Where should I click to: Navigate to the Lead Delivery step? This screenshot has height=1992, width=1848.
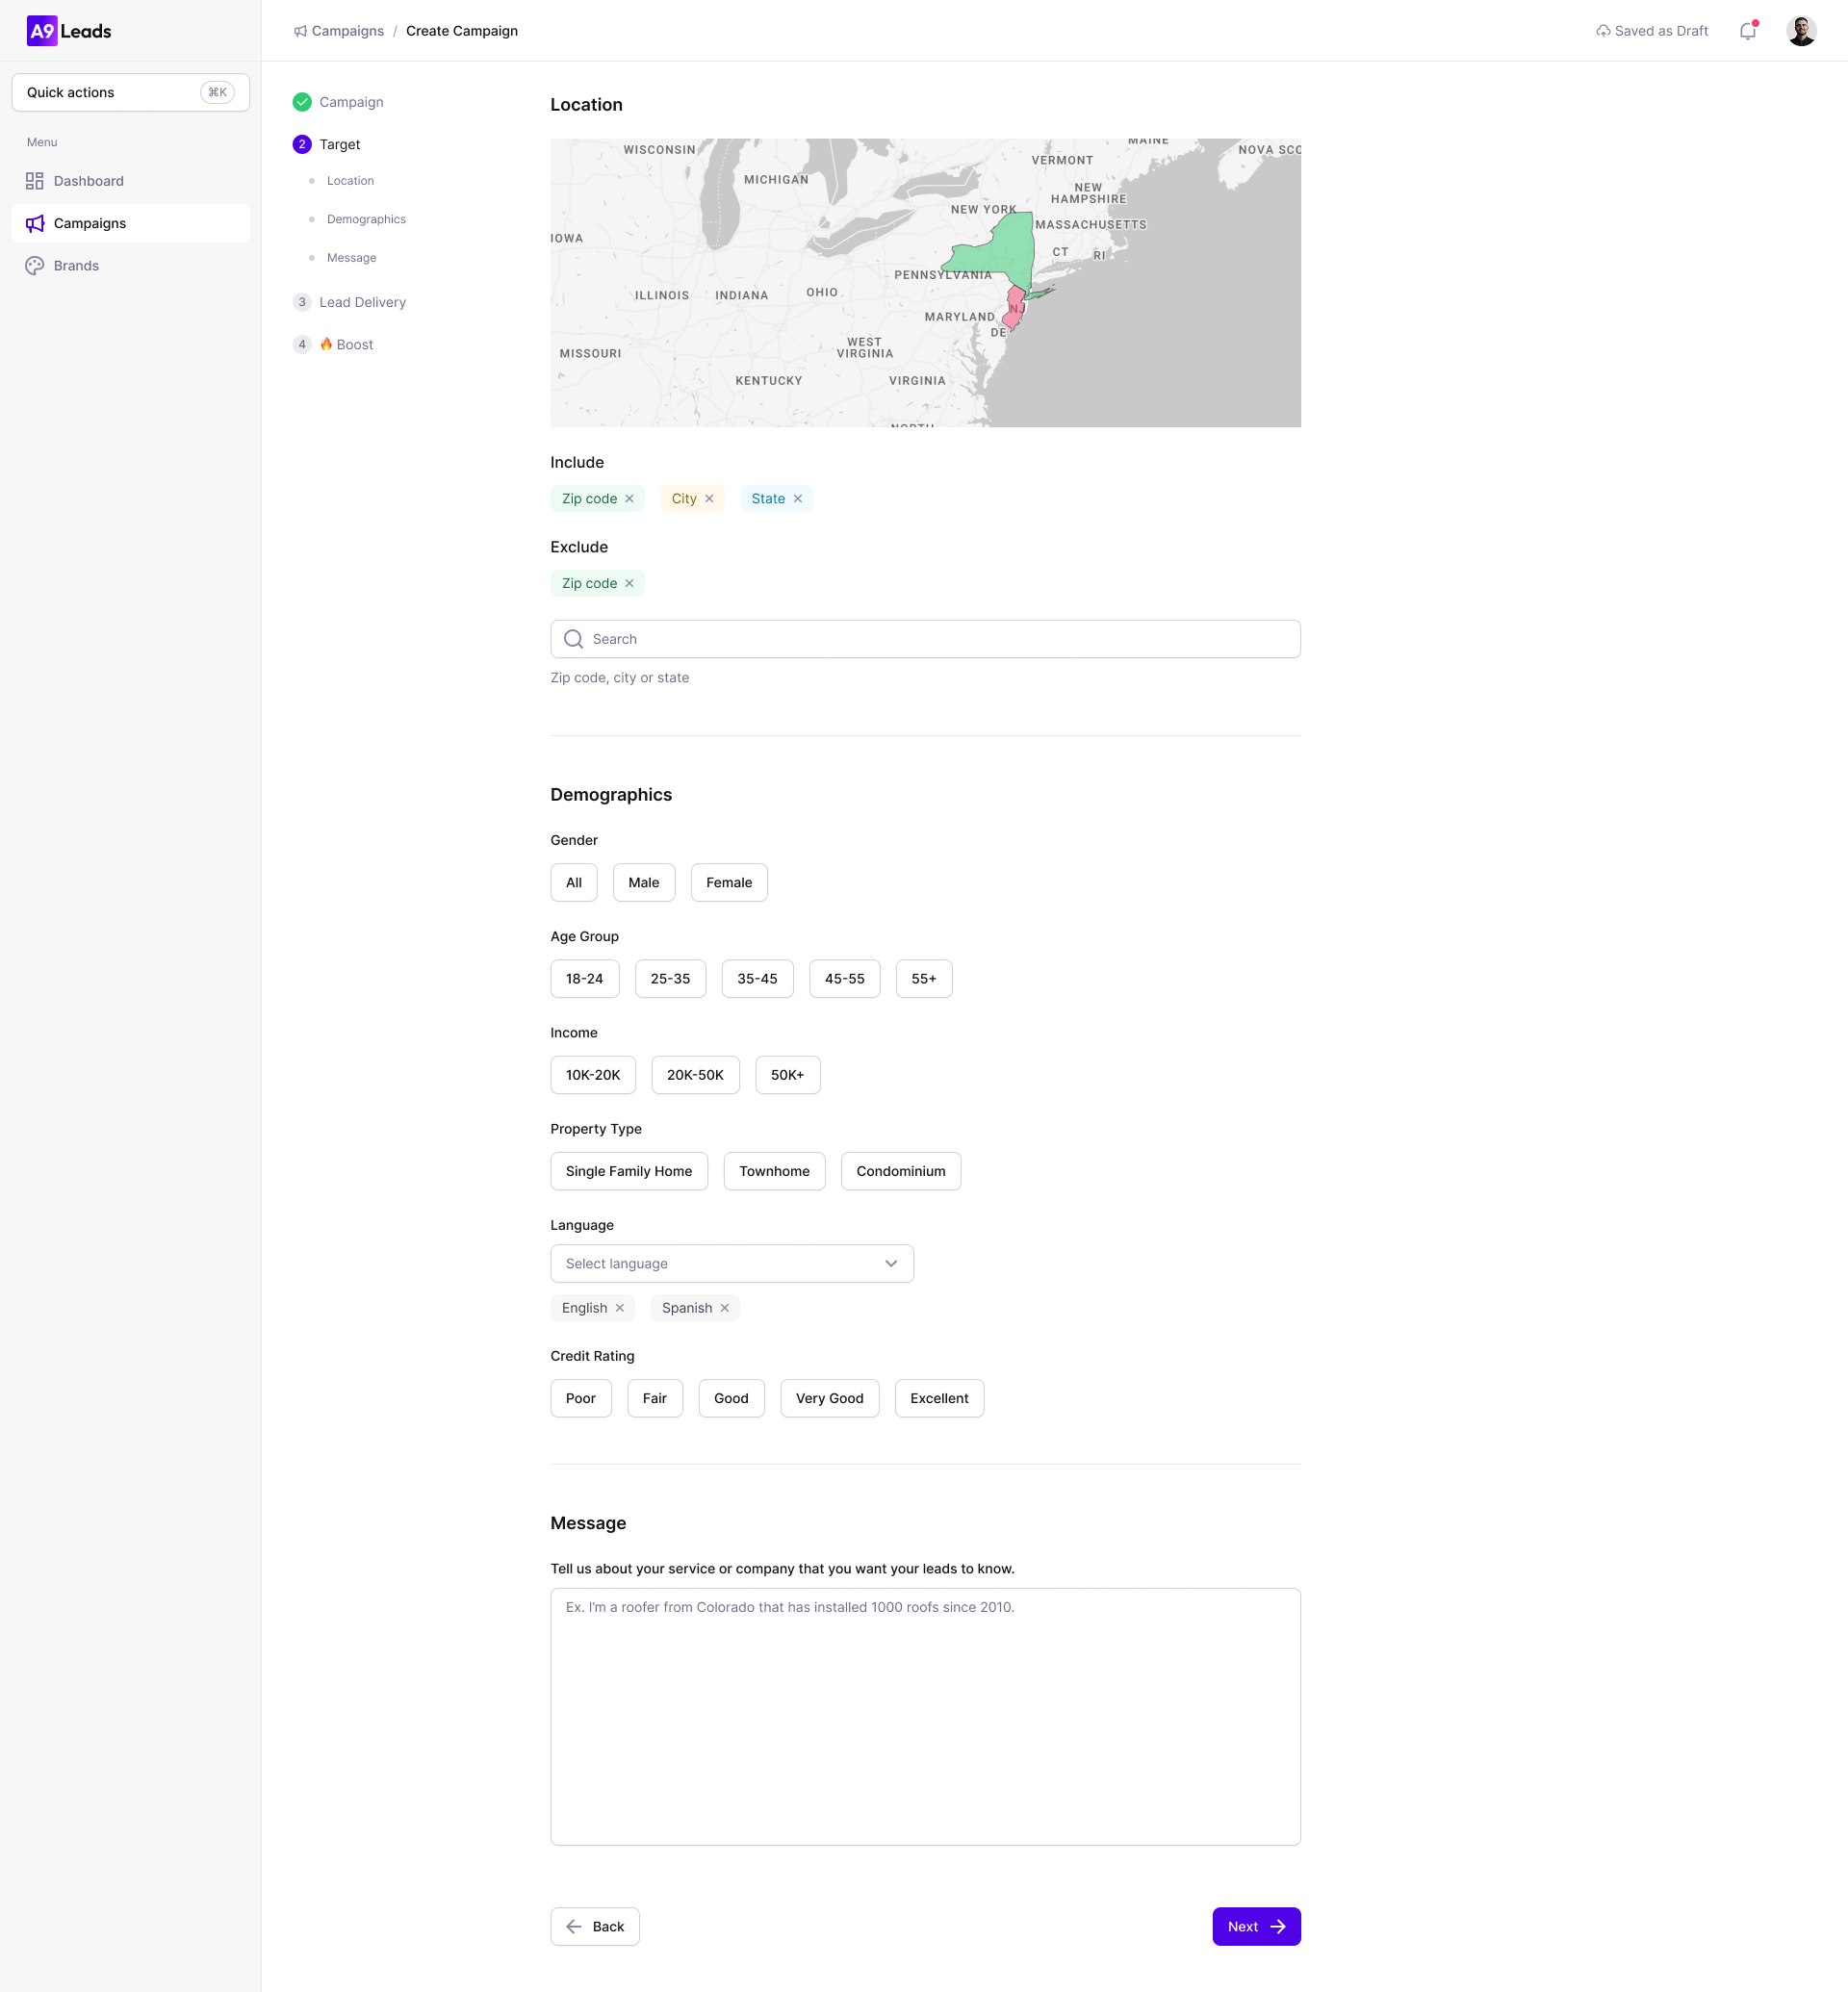[362, 302]
